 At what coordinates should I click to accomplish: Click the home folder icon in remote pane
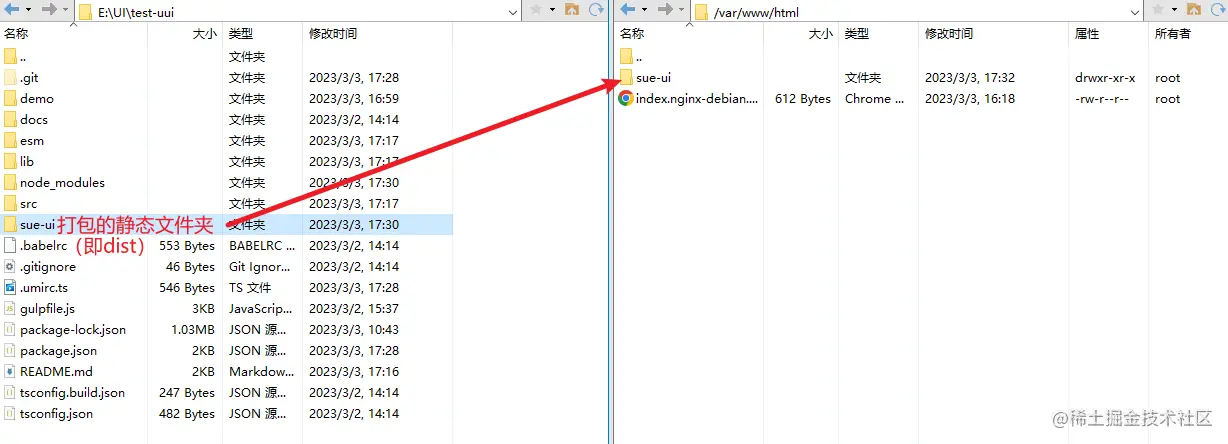1194,10
